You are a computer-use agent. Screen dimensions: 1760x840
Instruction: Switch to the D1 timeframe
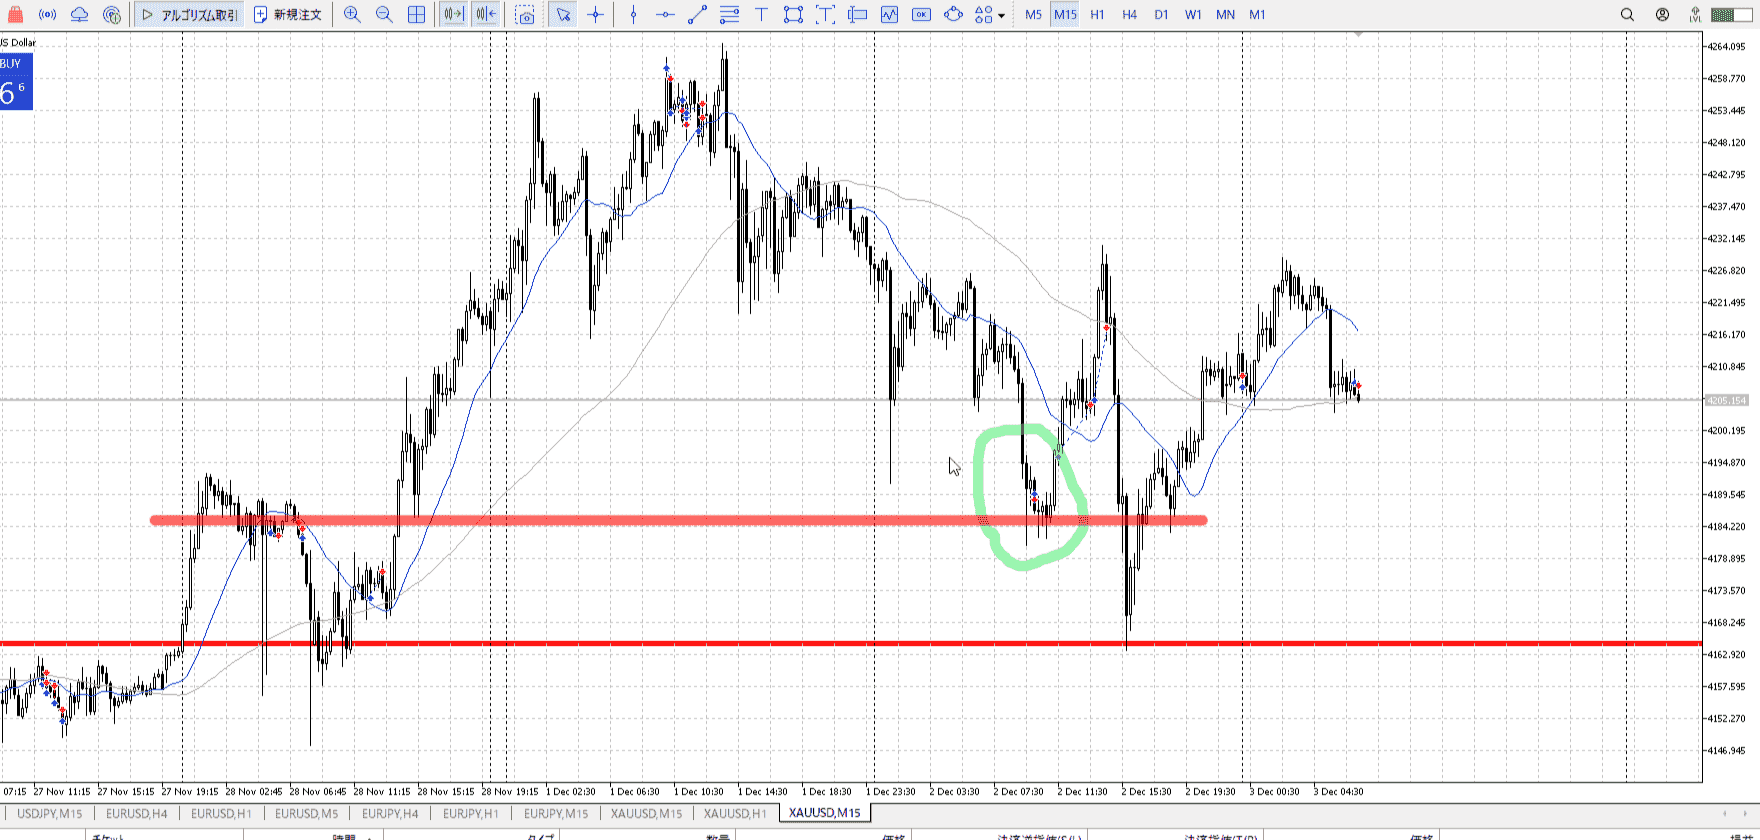1161,15
